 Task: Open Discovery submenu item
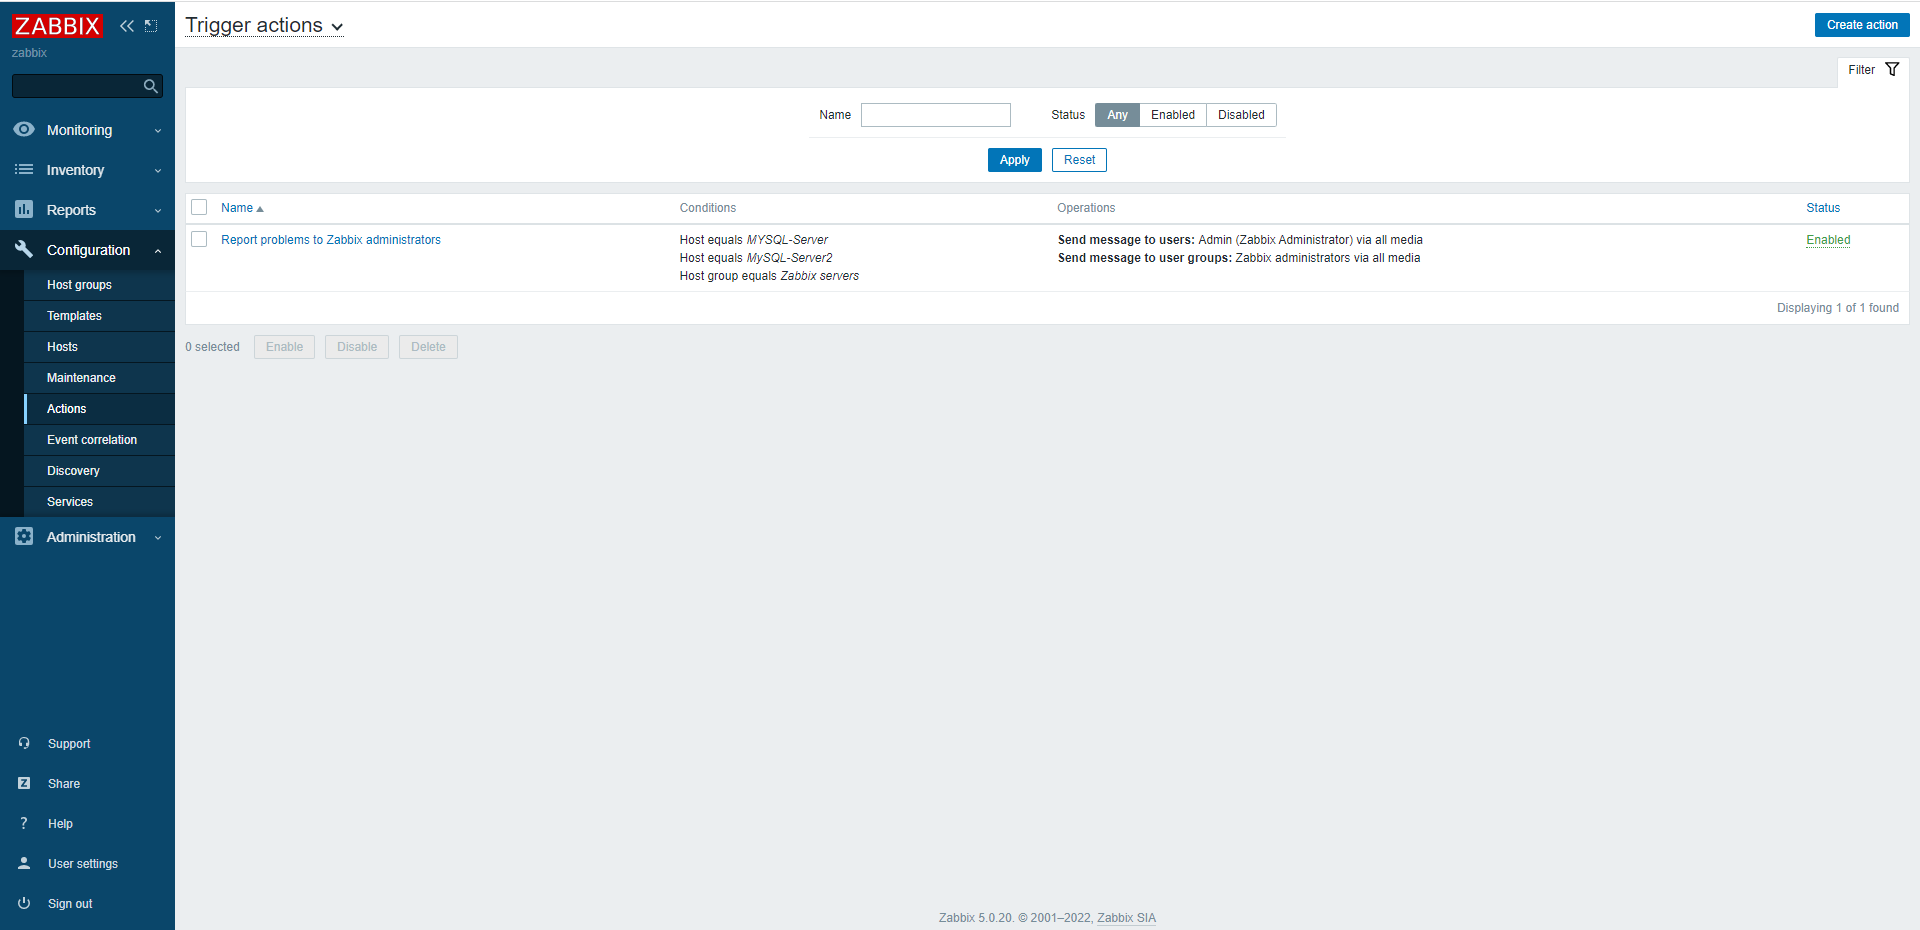click(x=99, y=471)
